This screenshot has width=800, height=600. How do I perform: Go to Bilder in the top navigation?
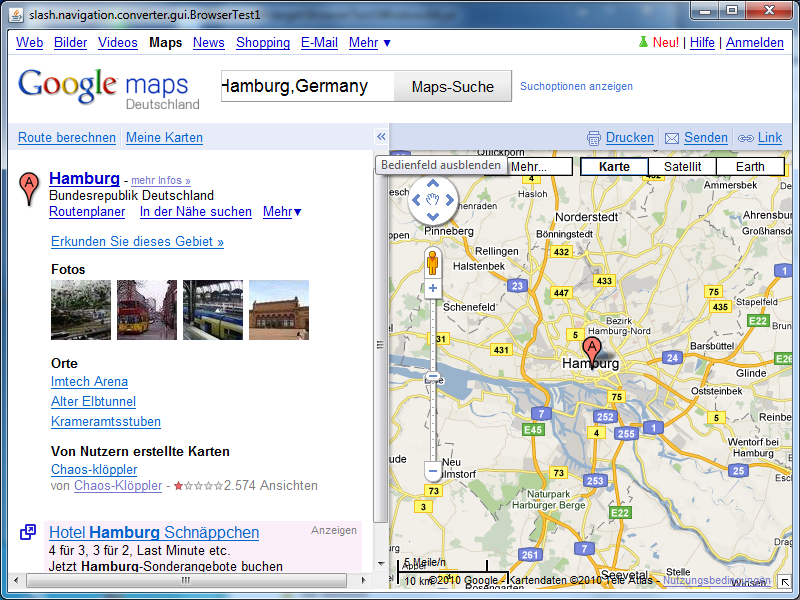(x=71, y=43)
